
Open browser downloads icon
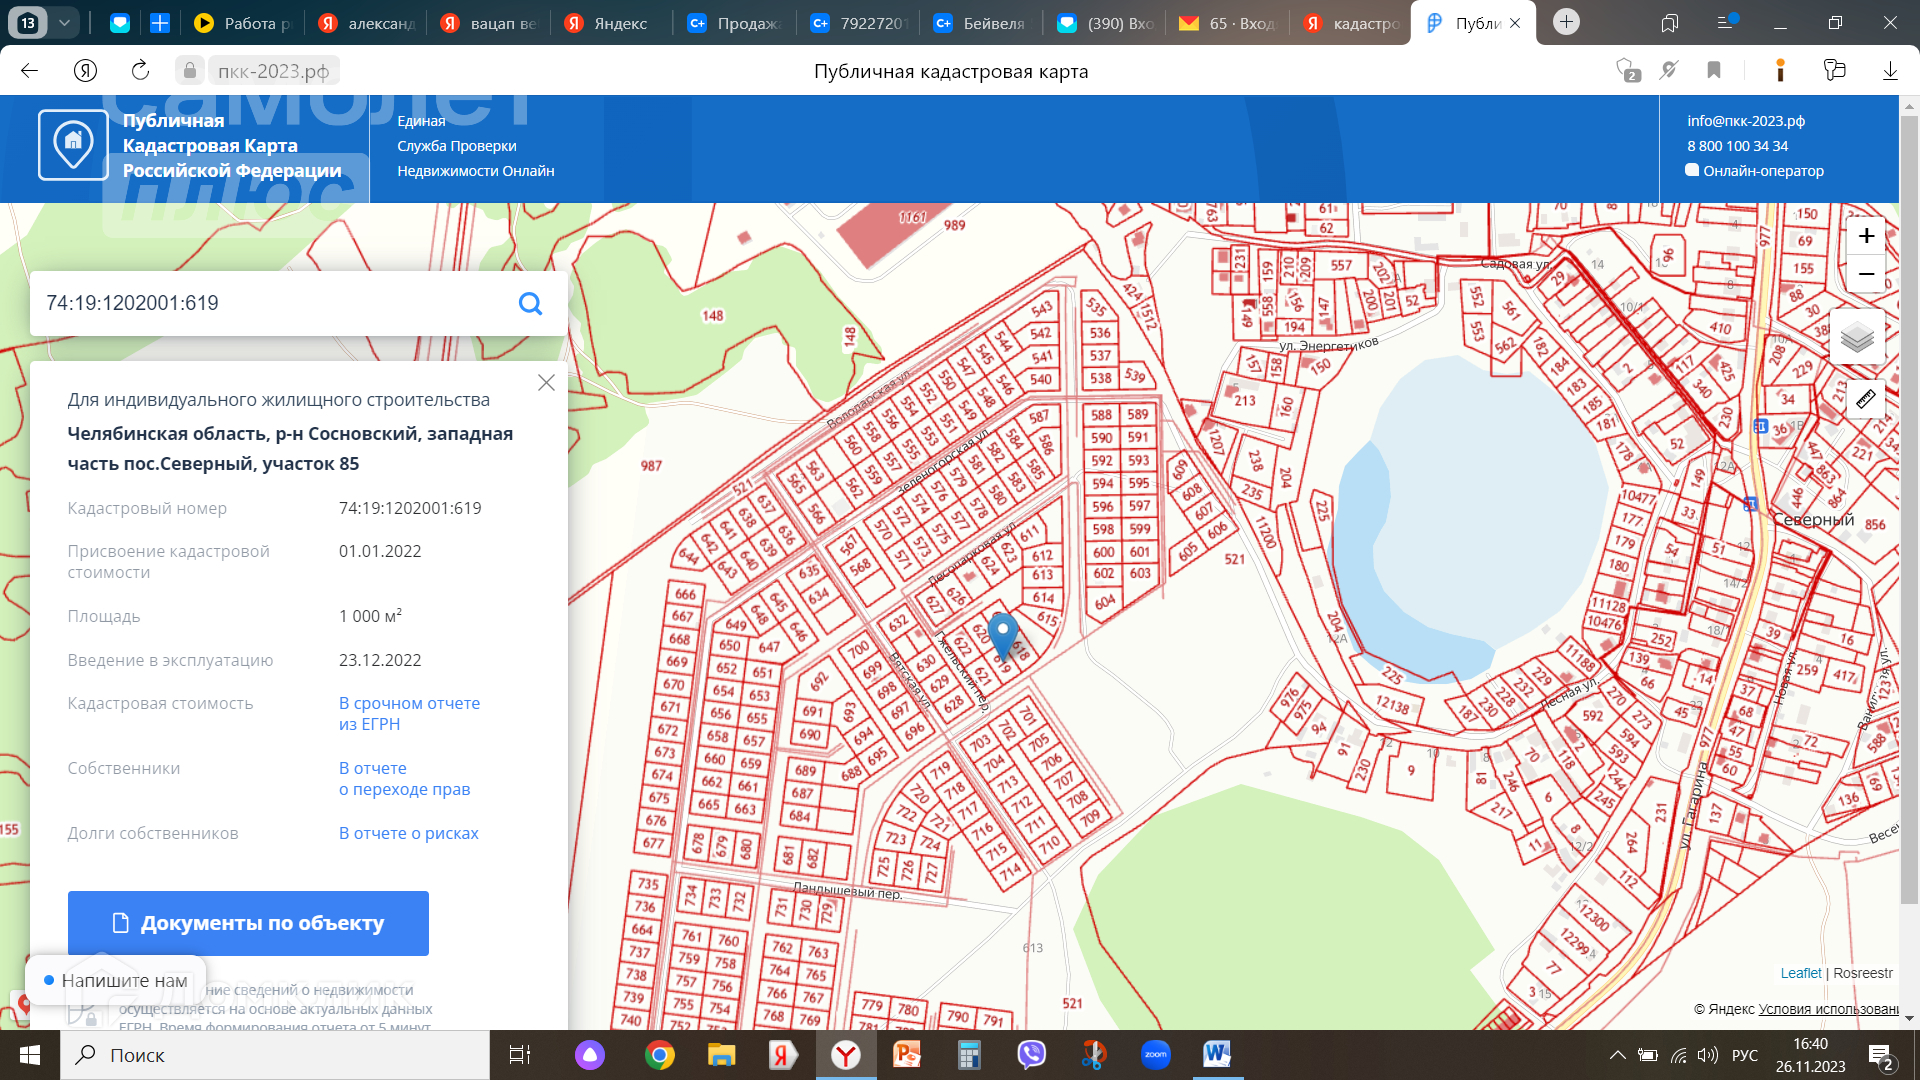(1889, 70)
